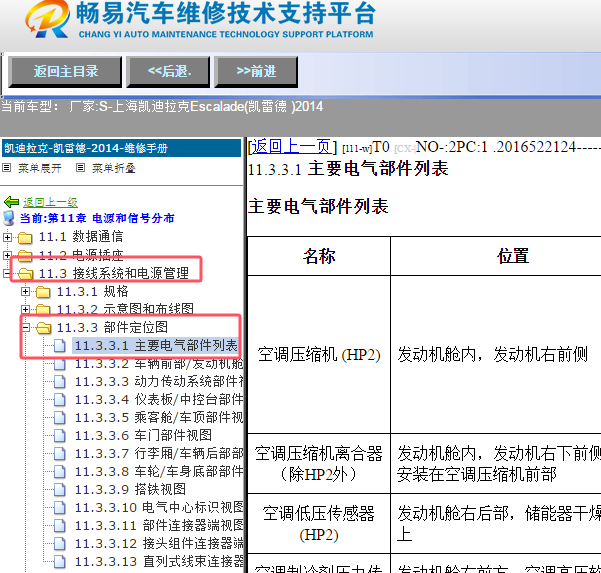Open 11.3.3.3 动力传动系统部件 page

159,381
